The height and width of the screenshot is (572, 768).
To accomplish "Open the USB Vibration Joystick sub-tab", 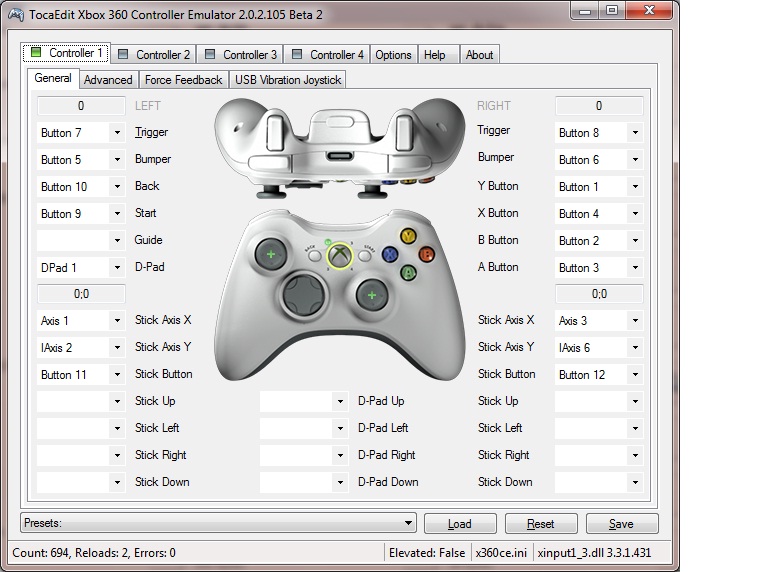I will (288, 80).
